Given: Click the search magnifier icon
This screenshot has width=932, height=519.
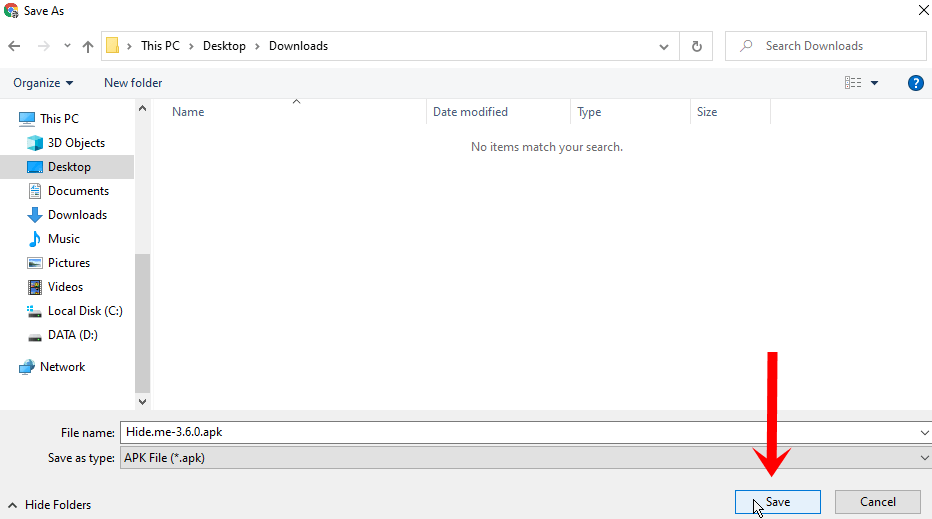Looking at the screenshot, I should [x=746, y=46].
